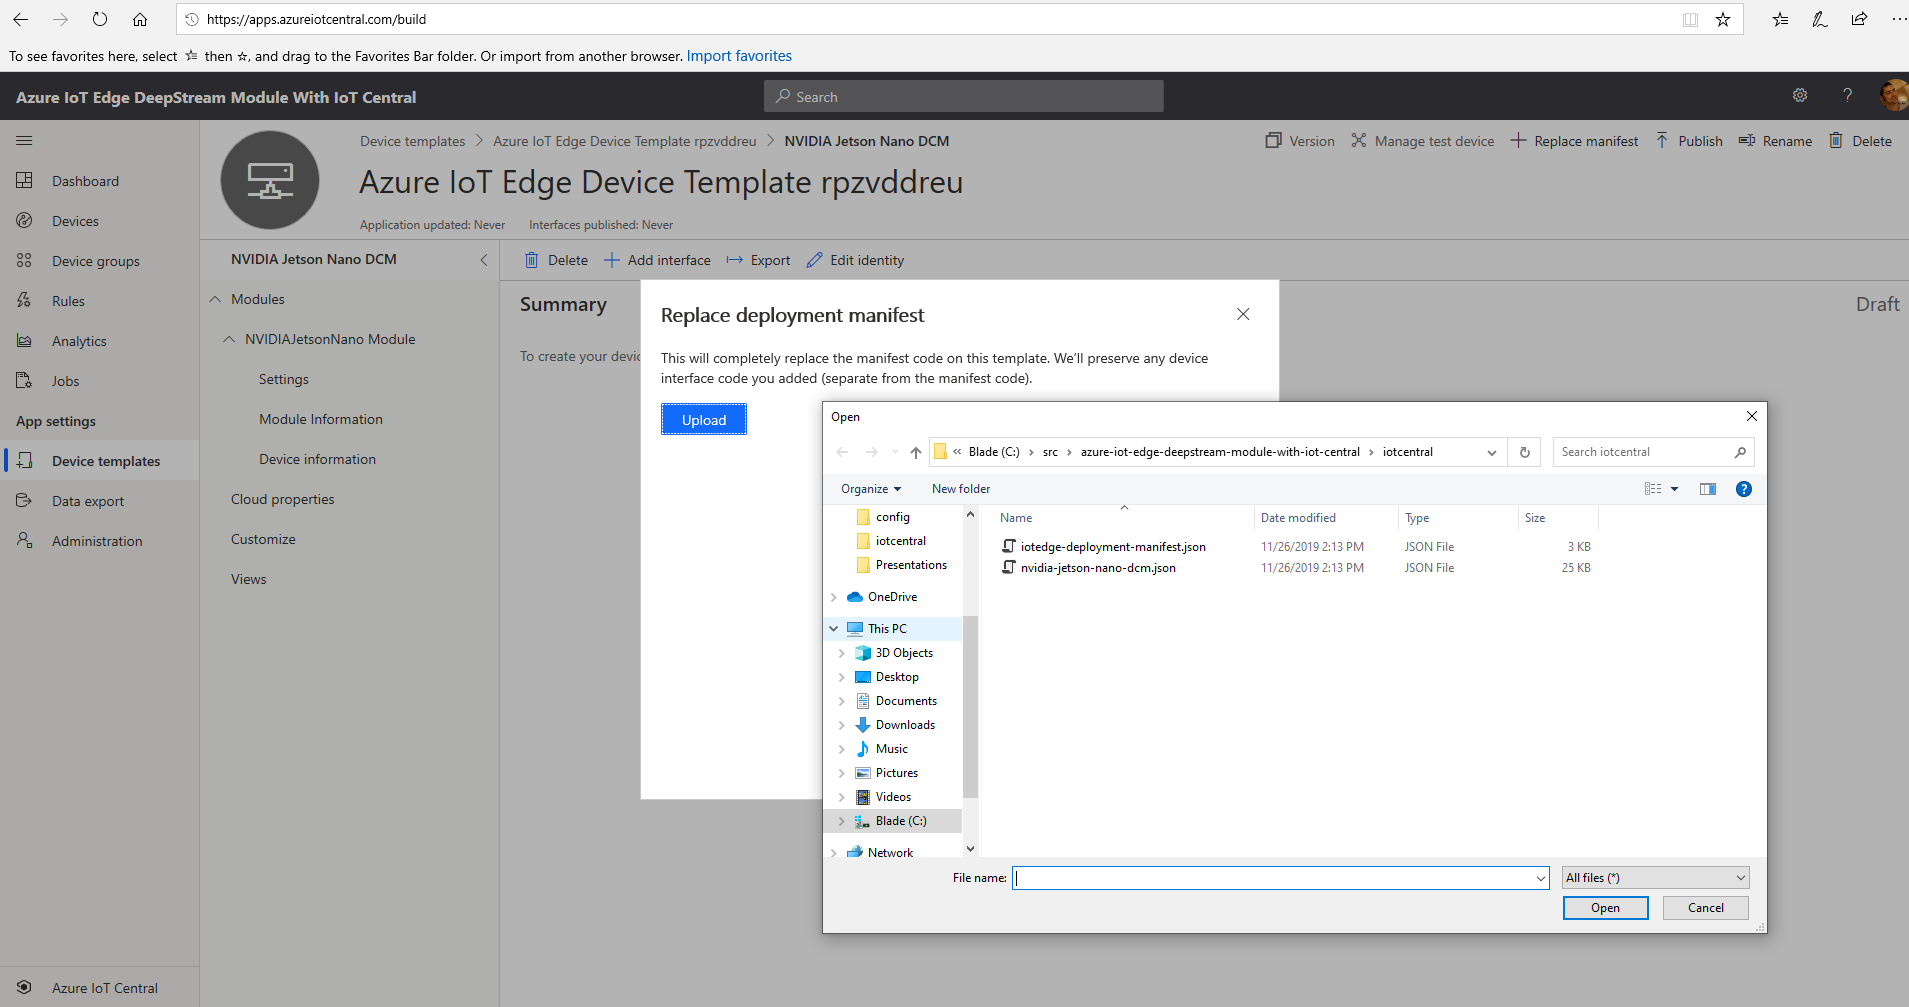Click New folder button
Viewport: 1909px width, 1007px height.
961,489
